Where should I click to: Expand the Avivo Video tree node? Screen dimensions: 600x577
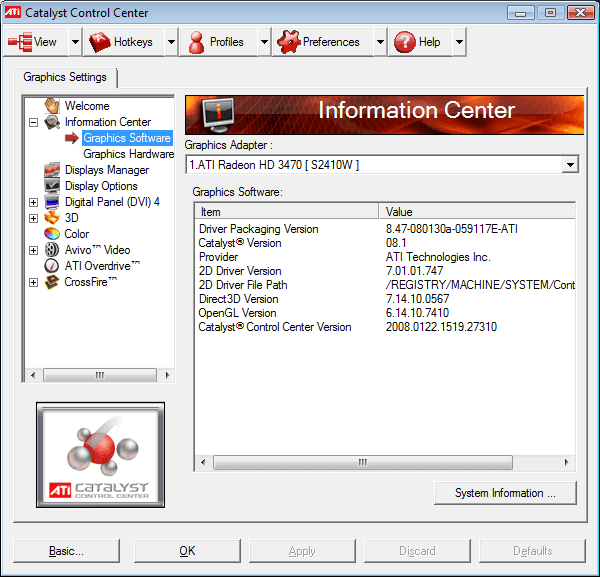[34, 250]
